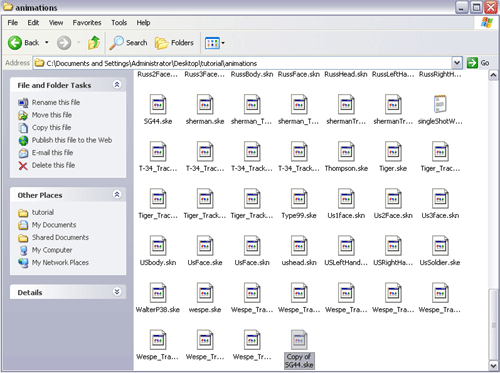Toggle the Folders pane button
The height and width of the screenshot is (373, 500).
(174, 43)
